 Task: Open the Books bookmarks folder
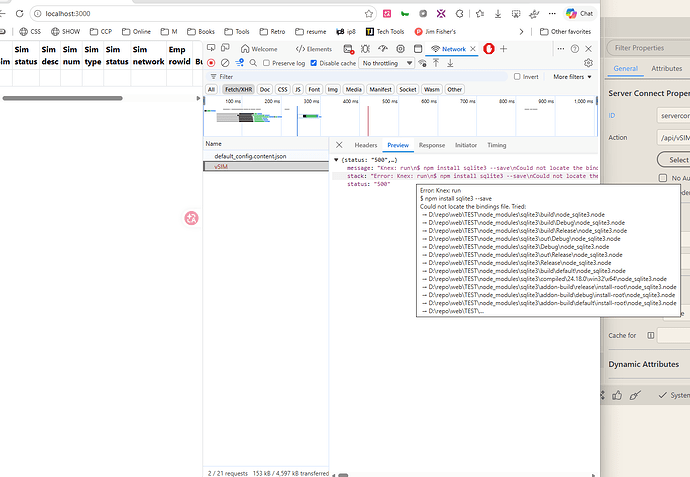coord(201,32)
